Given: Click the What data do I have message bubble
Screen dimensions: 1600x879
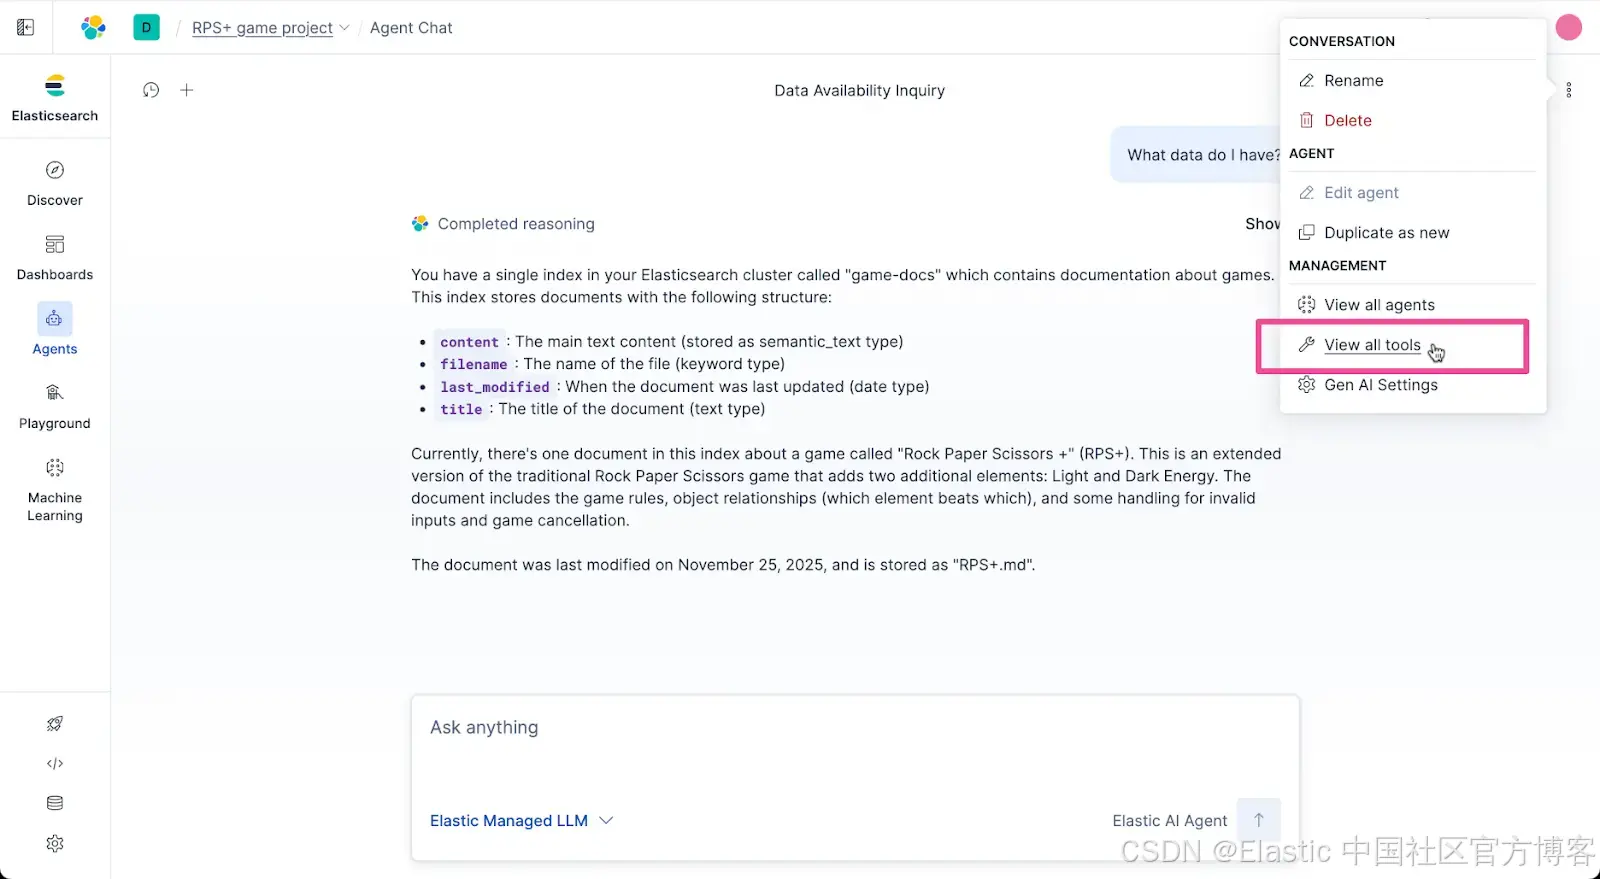Looking at the screenshot, I should pos(1197,155).
